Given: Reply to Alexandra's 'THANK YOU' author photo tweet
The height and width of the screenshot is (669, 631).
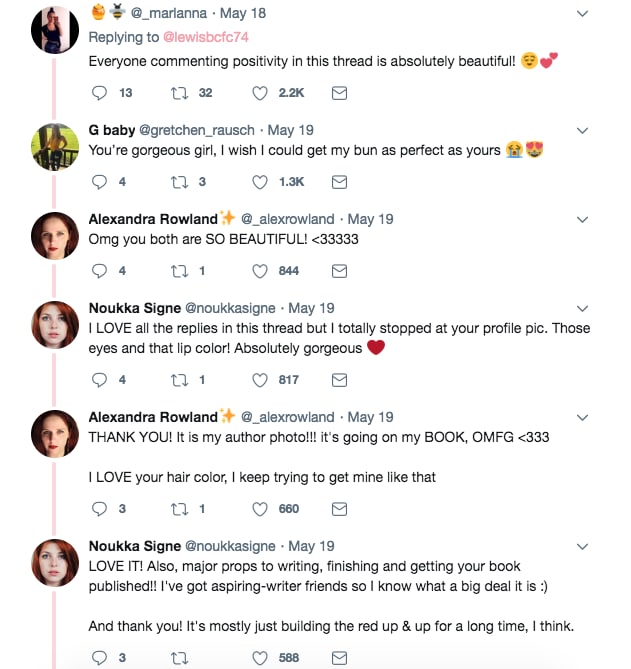Looking at the screenshot, I should coord(99,509).
